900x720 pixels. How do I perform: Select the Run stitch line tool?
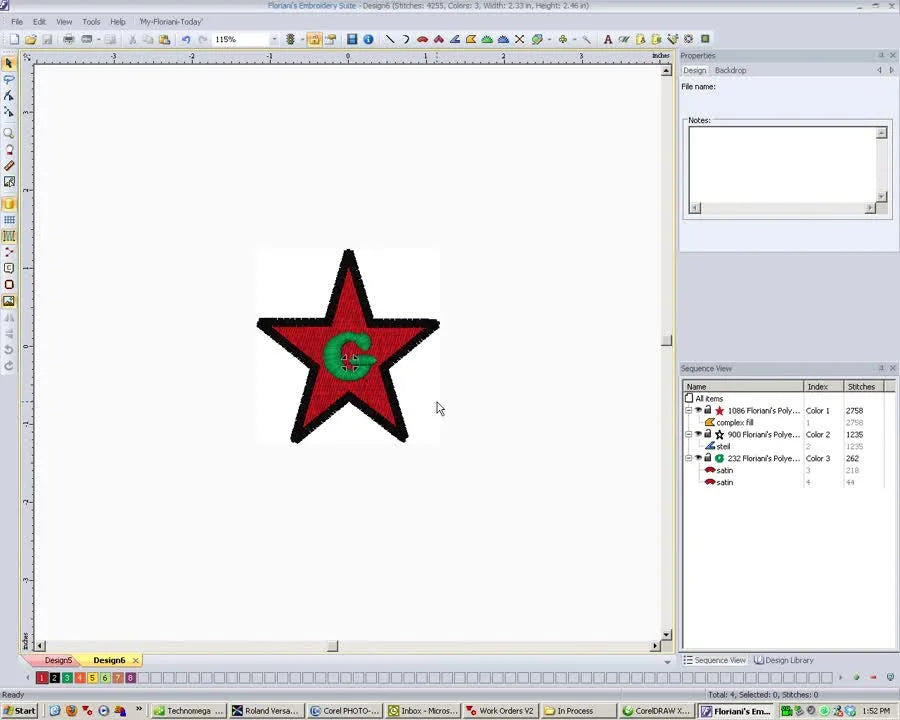pyautogui.click(x=390, y=39)
